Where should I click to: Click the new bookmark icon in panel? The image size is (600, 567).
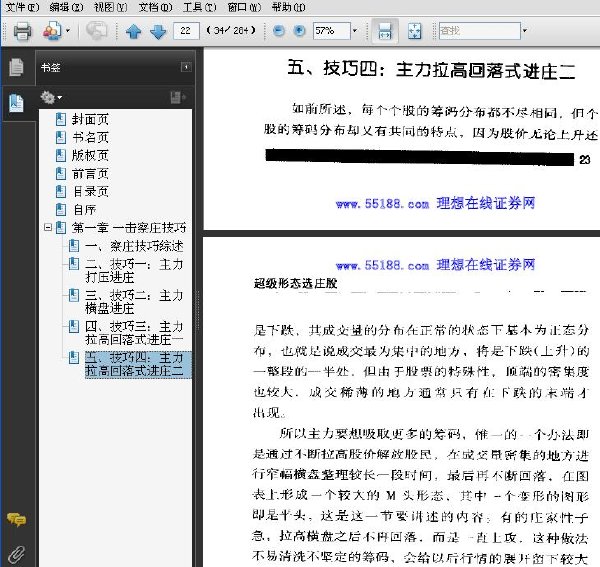178,98
